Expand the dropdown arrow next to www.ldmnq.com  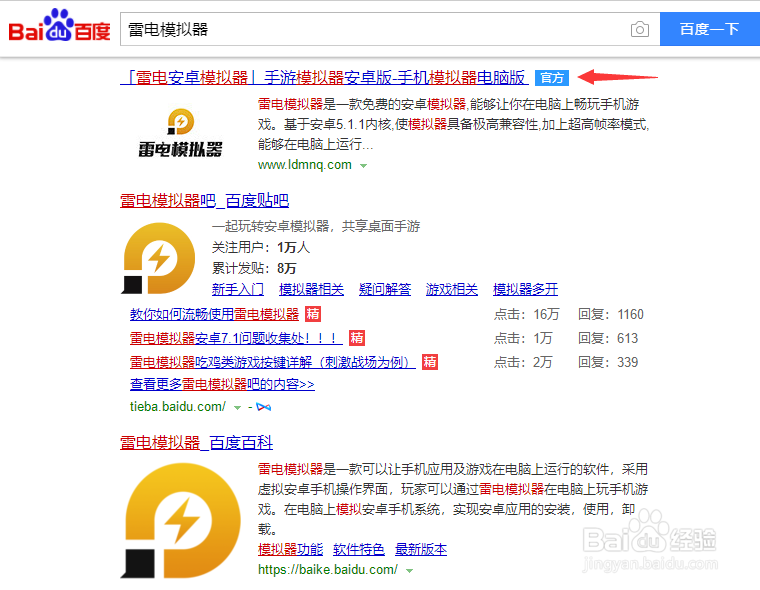click(363, 166)
